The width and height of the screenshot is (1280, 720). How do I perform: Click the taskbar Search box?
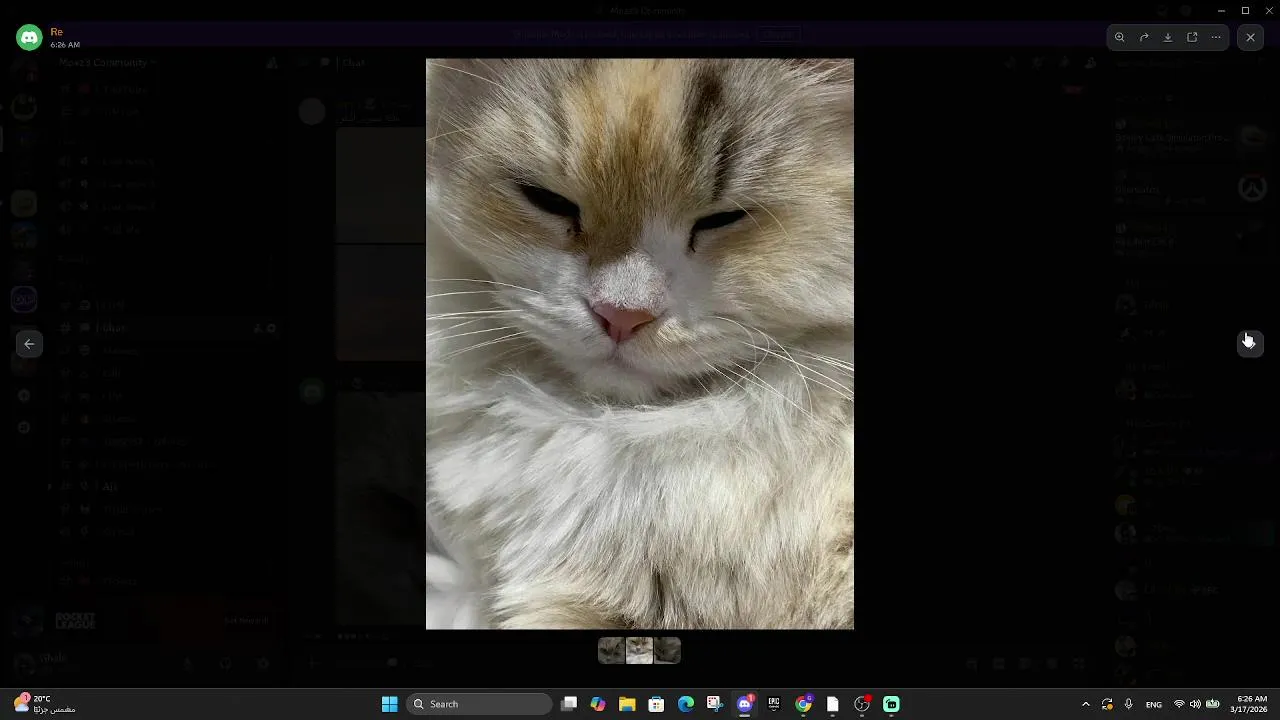(481, 704)
